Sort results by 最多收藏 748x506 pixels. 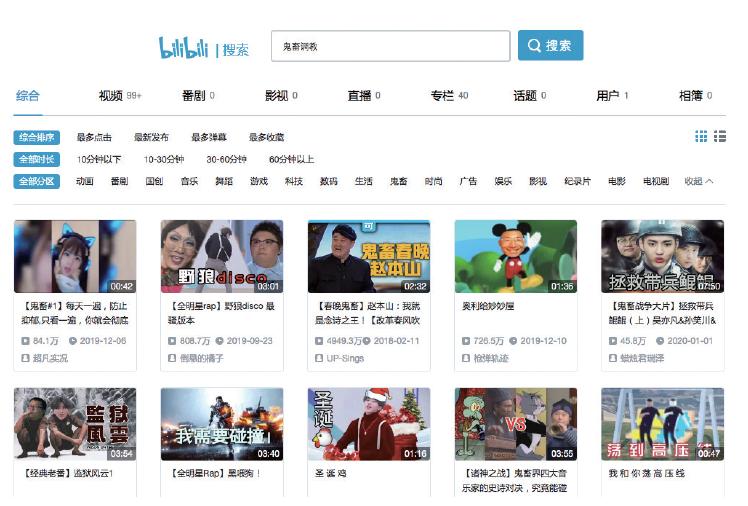266,137
